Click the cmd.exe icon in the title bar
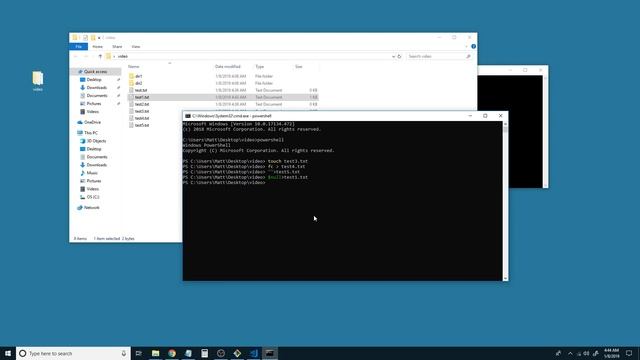This screenshot has height=360, width=640. click(x=188, y=116)
